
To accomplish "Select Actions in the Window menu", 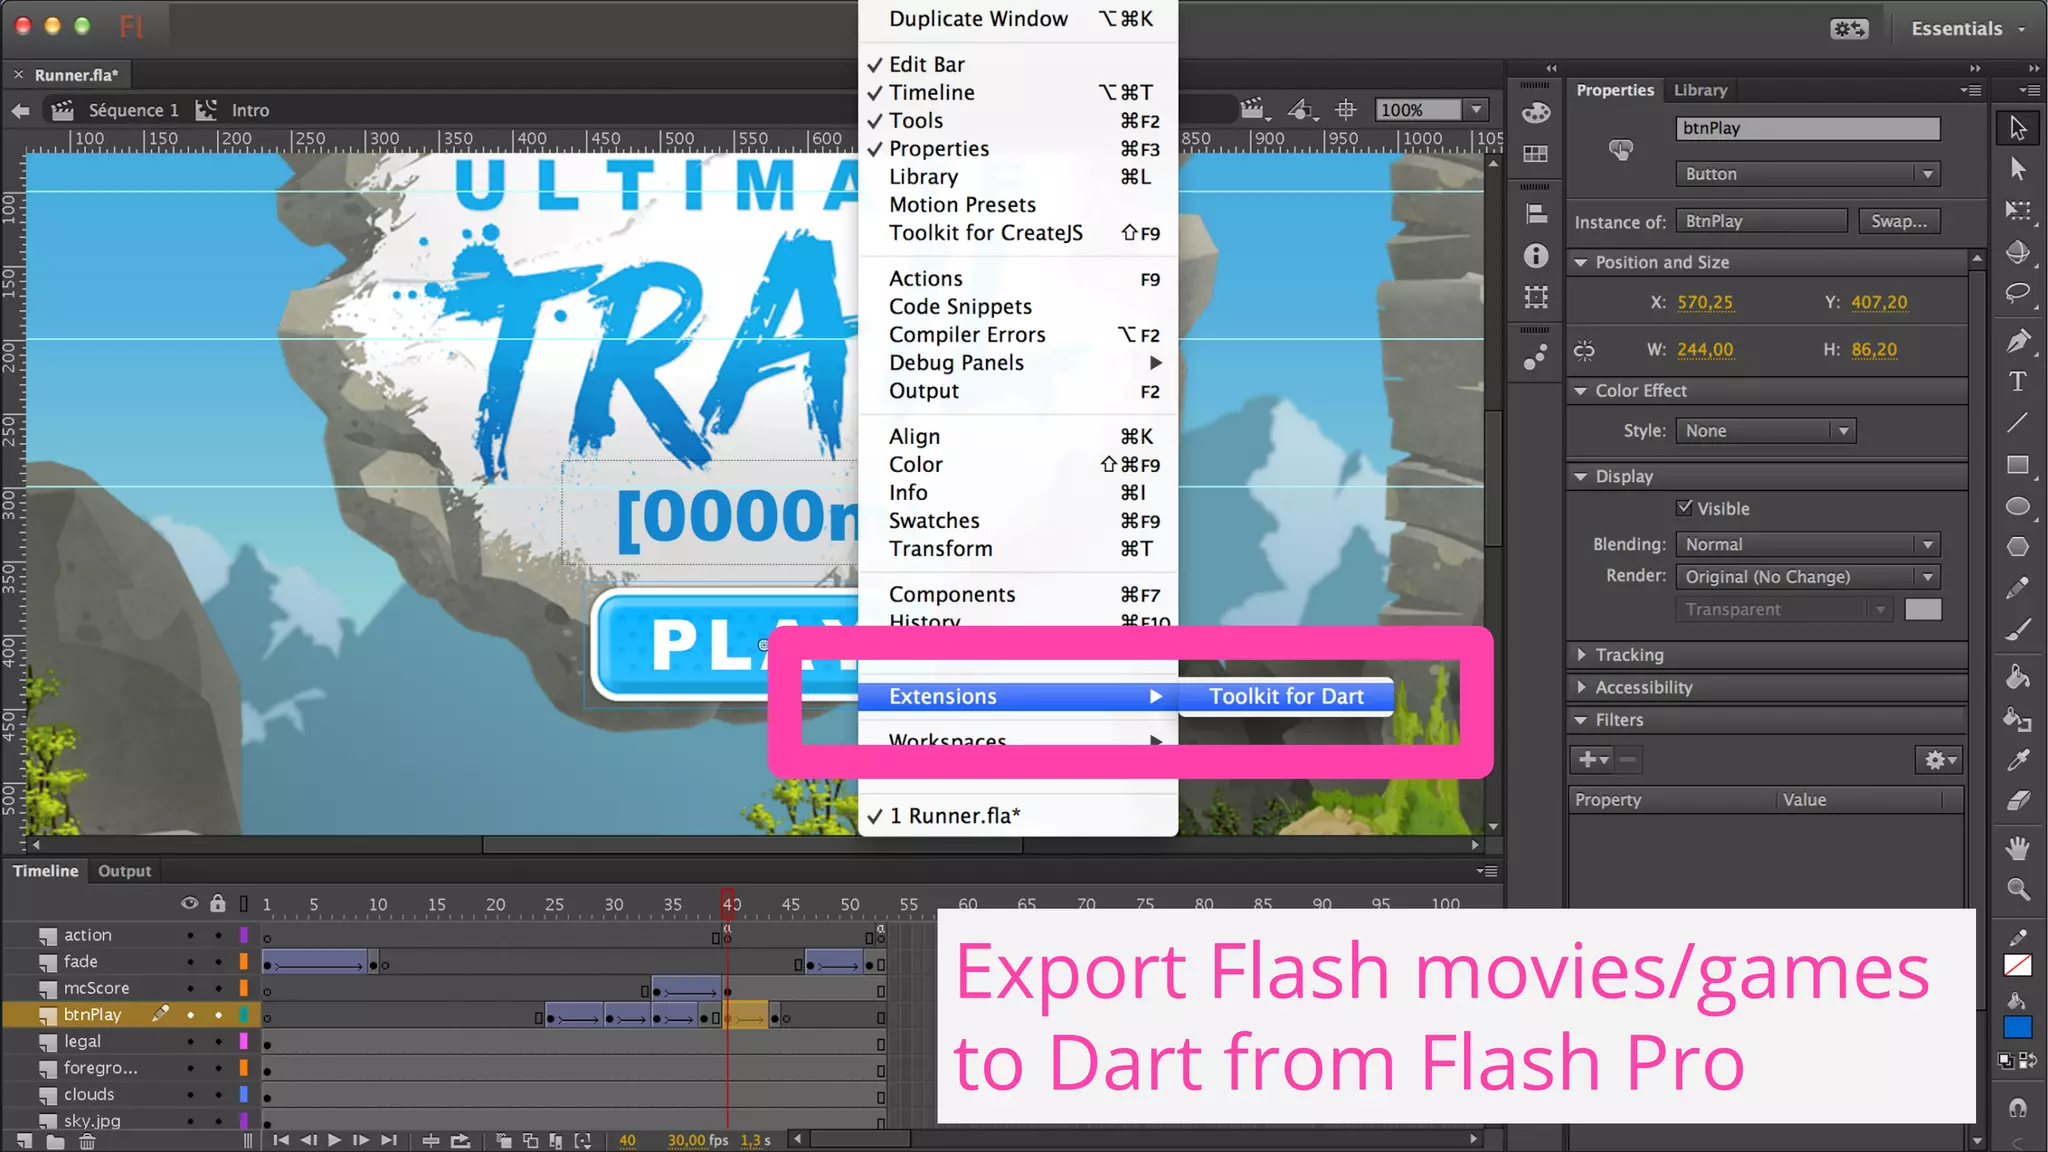I will coord(1018,279).
